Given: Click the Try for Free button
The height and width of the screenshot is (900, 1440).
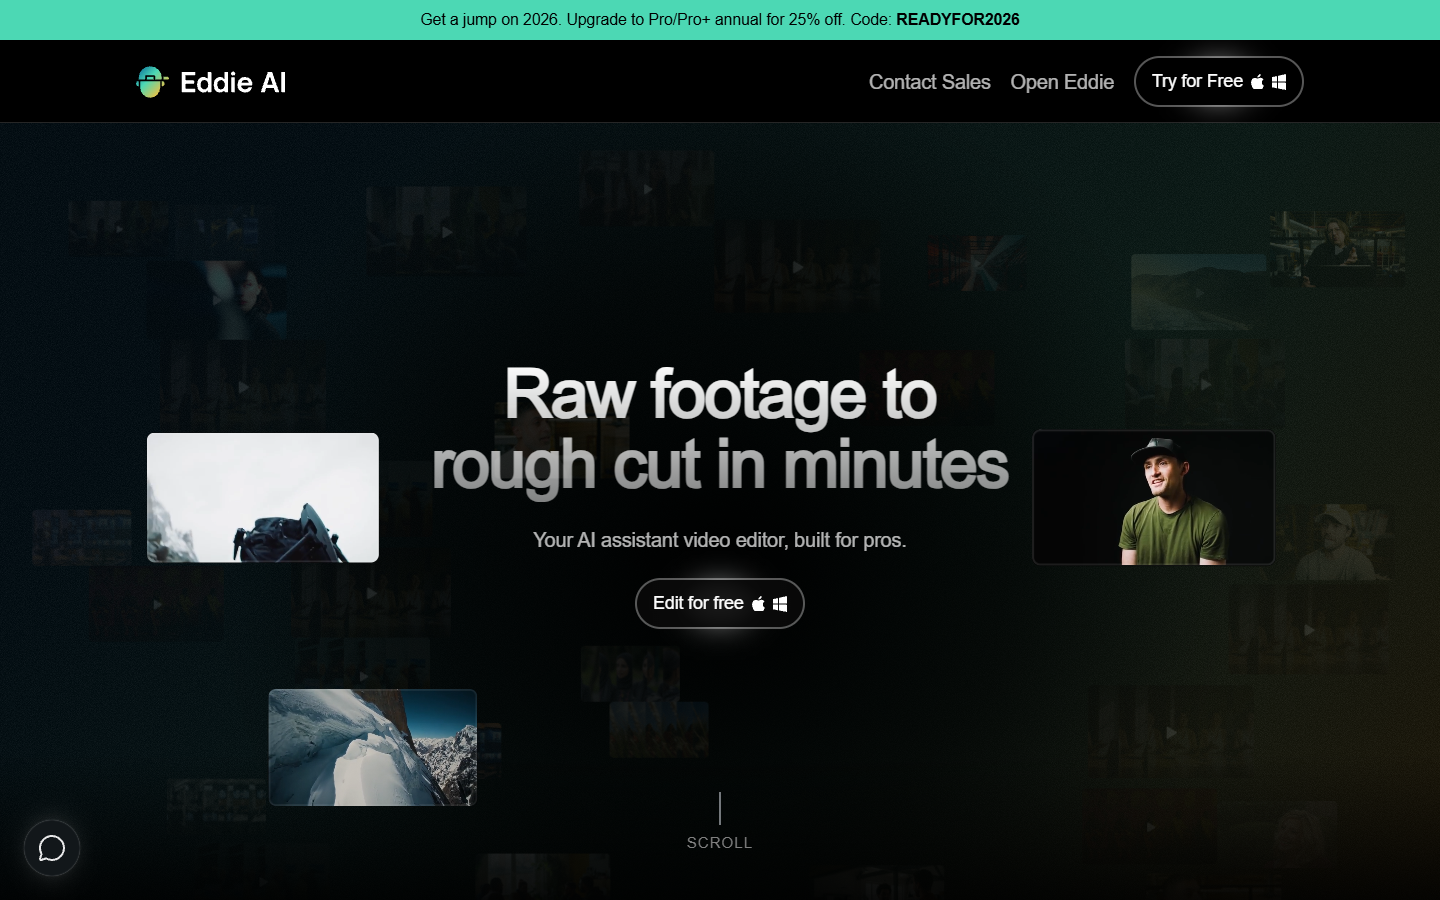Looking at the screenshot, I should (1219, 81).
